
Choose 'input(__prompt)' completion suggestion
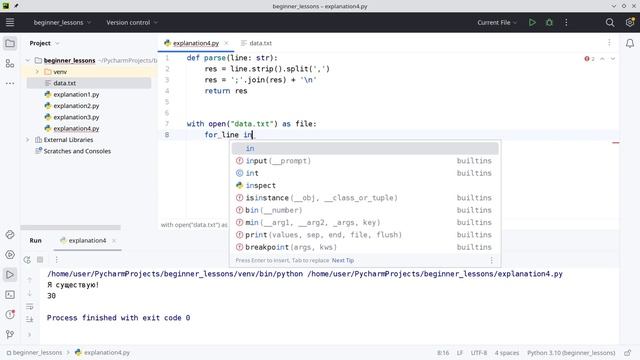365,161
